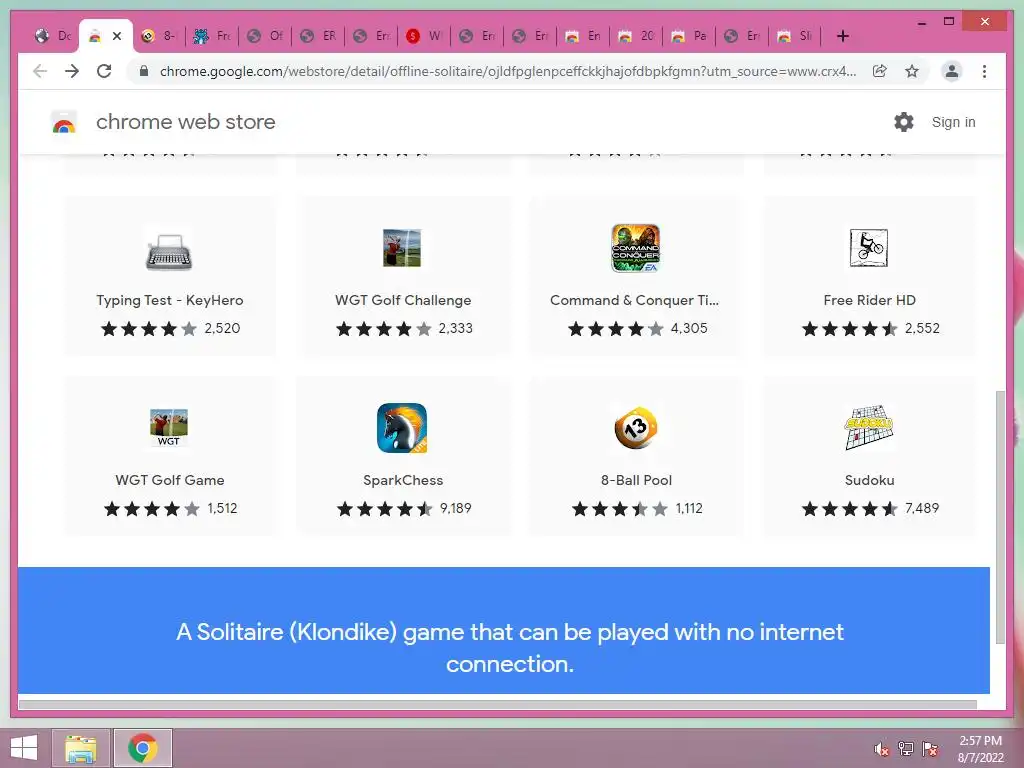Open the WGT Golf Challenge app icon
The width and height of the screenshot is (1024, 768).
tap(402, 248)
